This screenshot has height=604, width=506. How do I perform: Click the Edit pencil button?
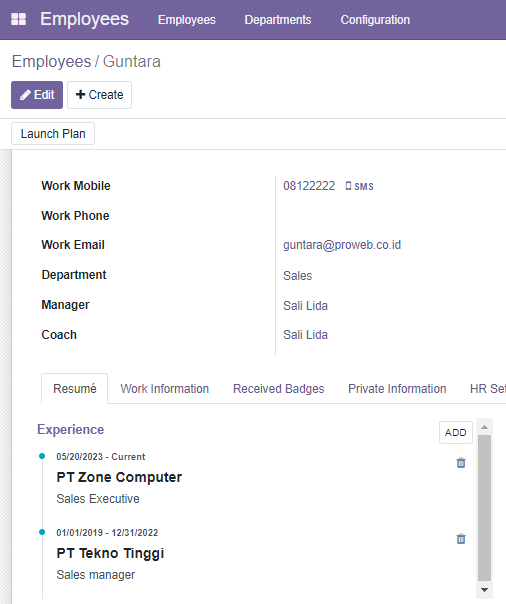(x=37, y=95)
